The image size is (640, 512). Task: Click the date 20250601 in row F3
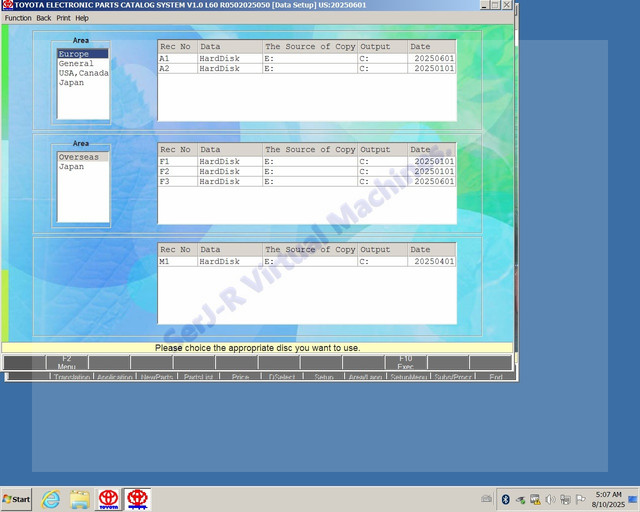pyautogui.click(x=434, y=181)
